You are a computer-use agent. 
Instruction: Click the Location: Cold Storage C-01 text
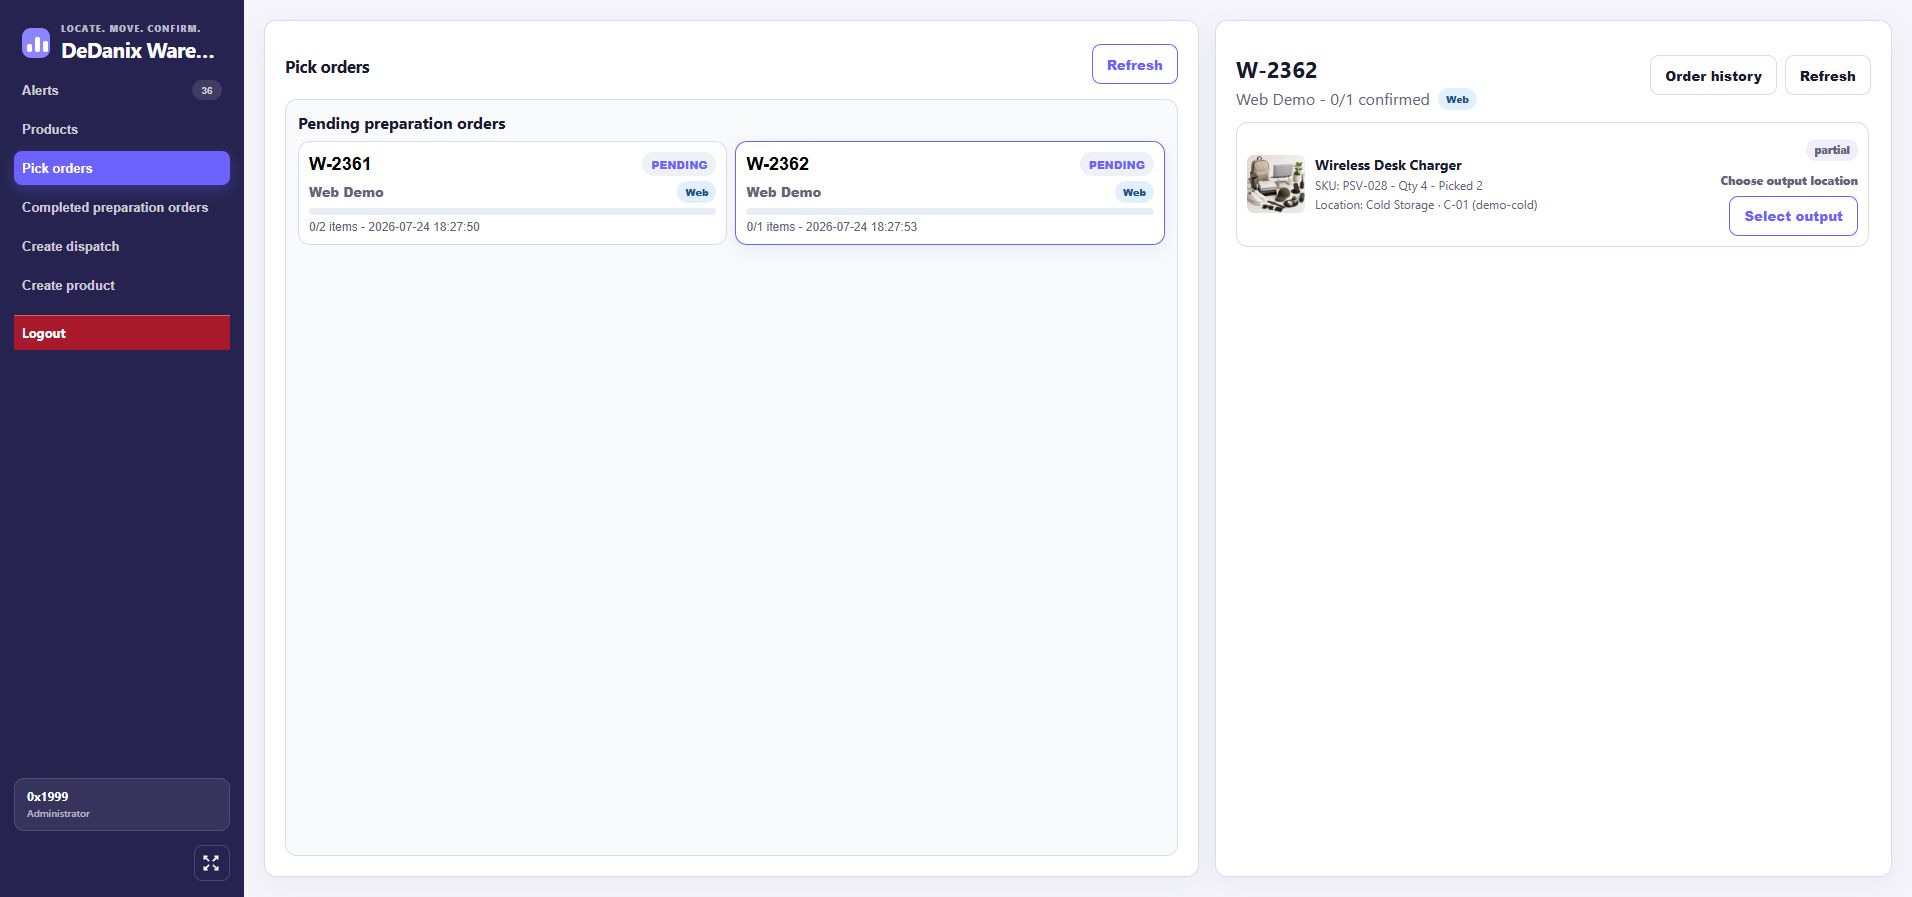pos(1426,205)
